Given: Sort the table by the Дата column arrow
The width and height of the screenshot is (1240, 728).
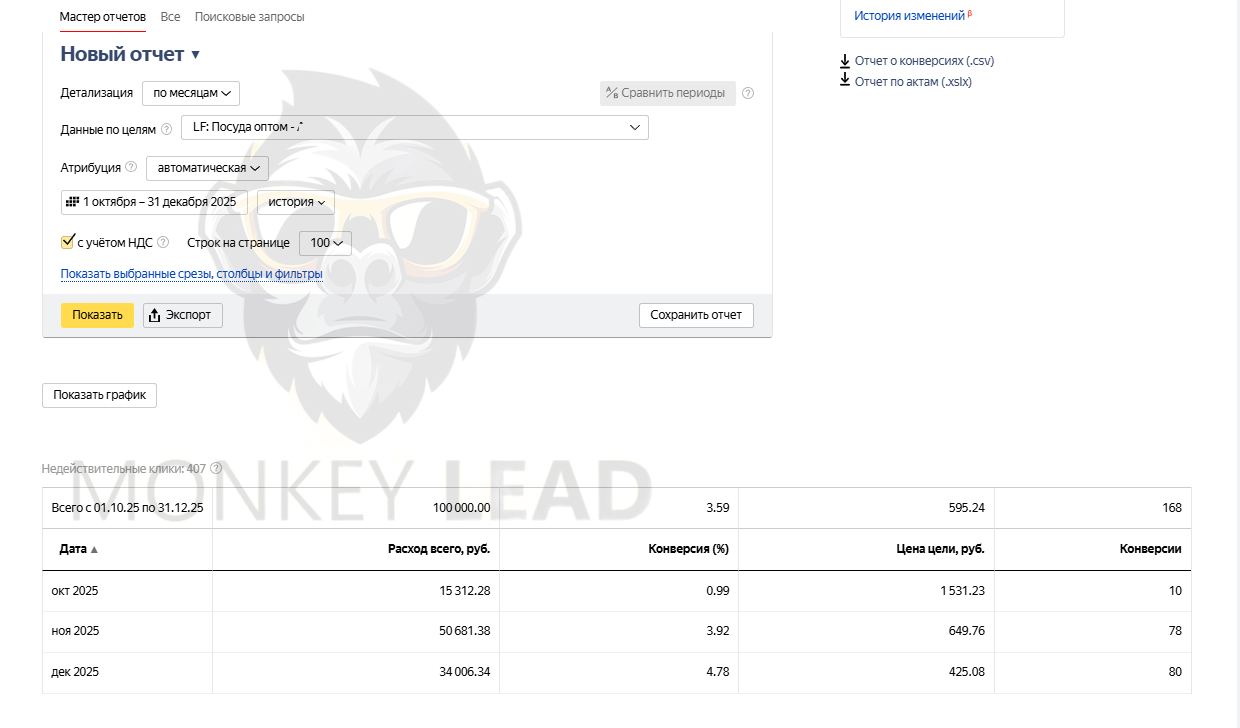Looking at the screenshot, I should [x=95, y=549].
